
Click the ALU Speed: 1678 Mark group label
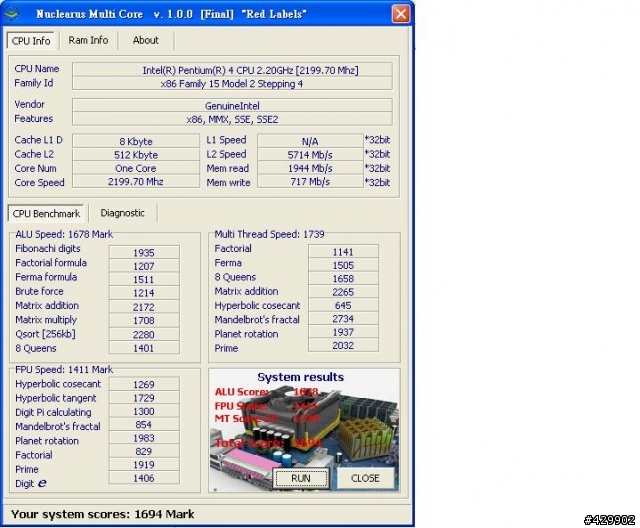pyautogui.click(x=64, y=234)
